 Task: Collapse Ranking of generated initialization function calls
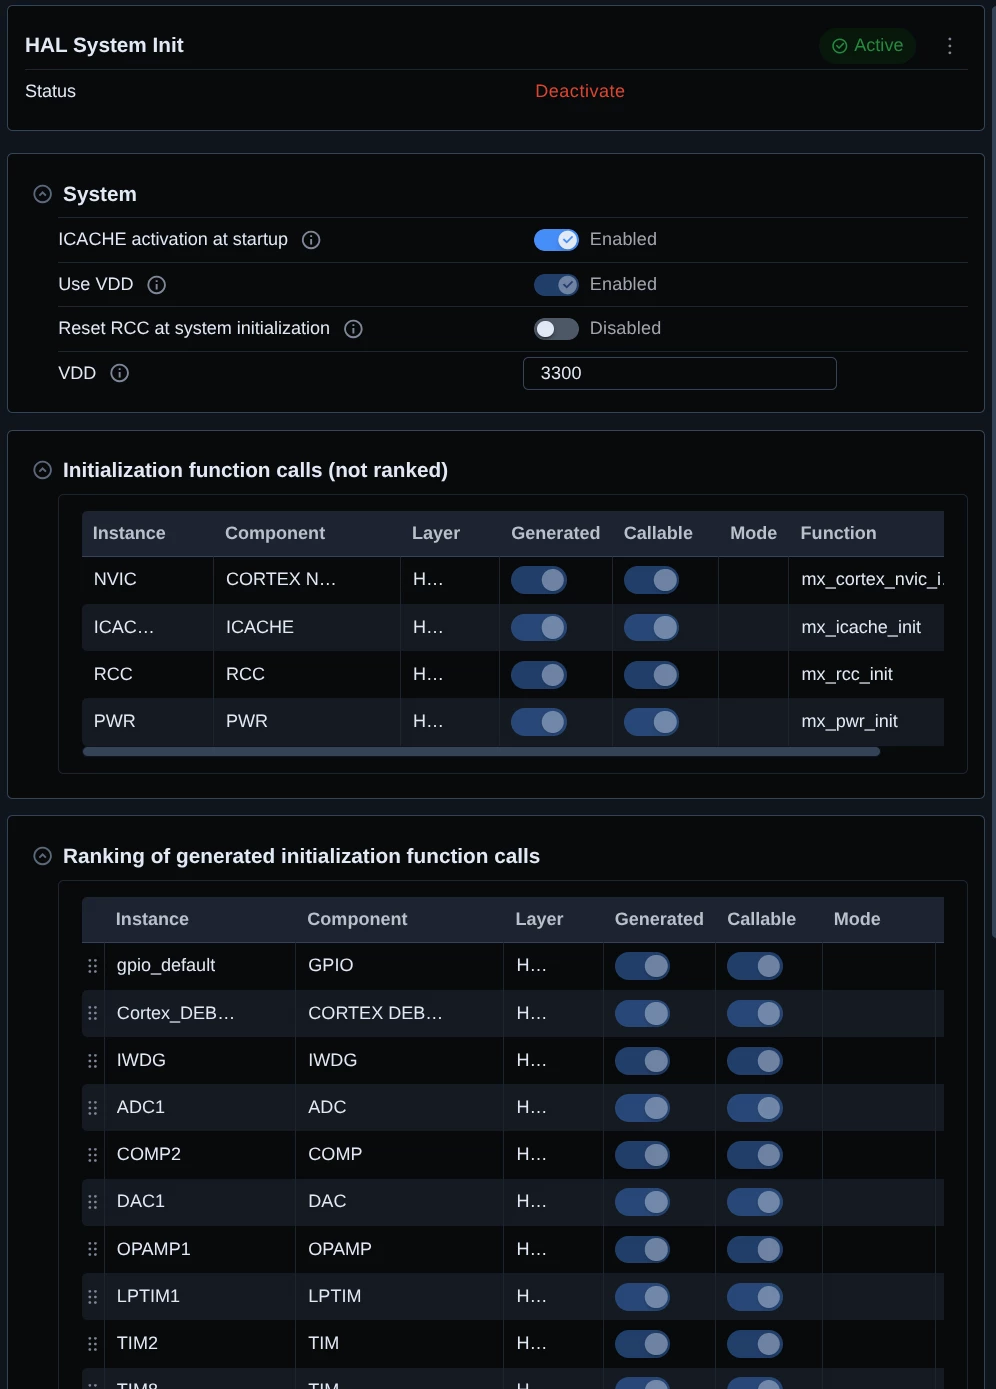(43, 856)
